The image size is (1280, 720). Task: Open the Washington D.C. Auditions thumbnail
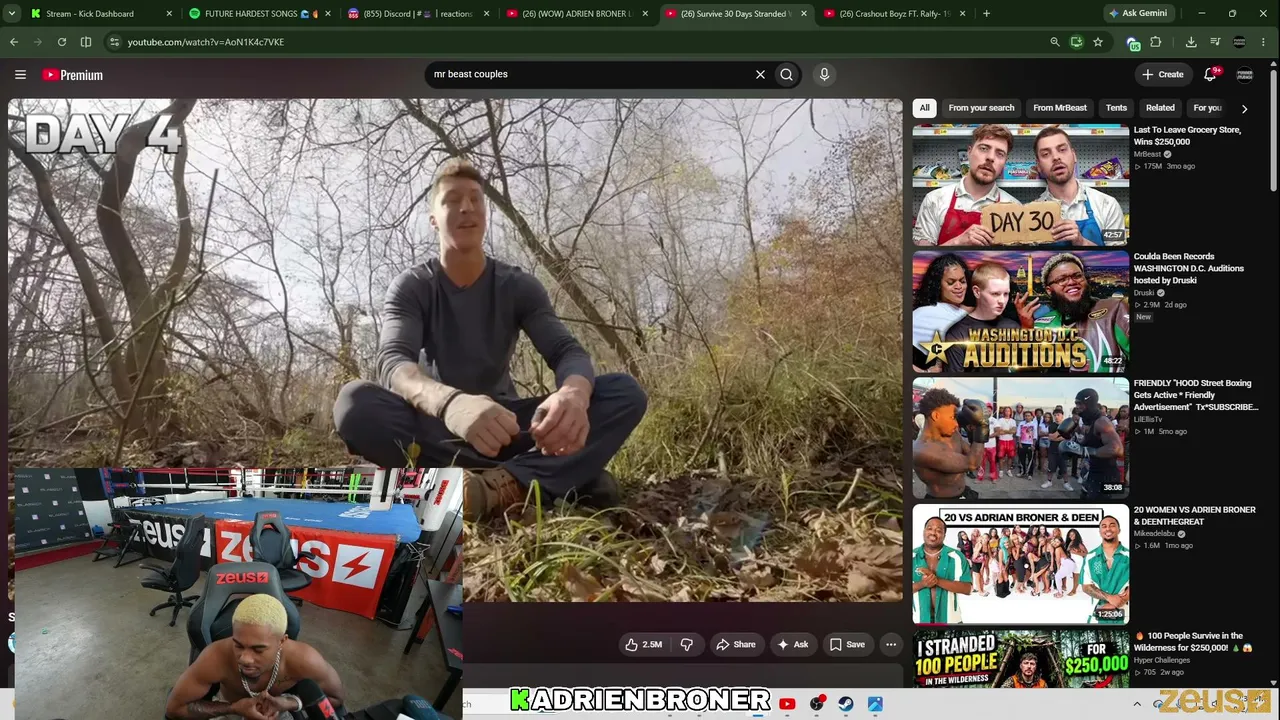1021,311
